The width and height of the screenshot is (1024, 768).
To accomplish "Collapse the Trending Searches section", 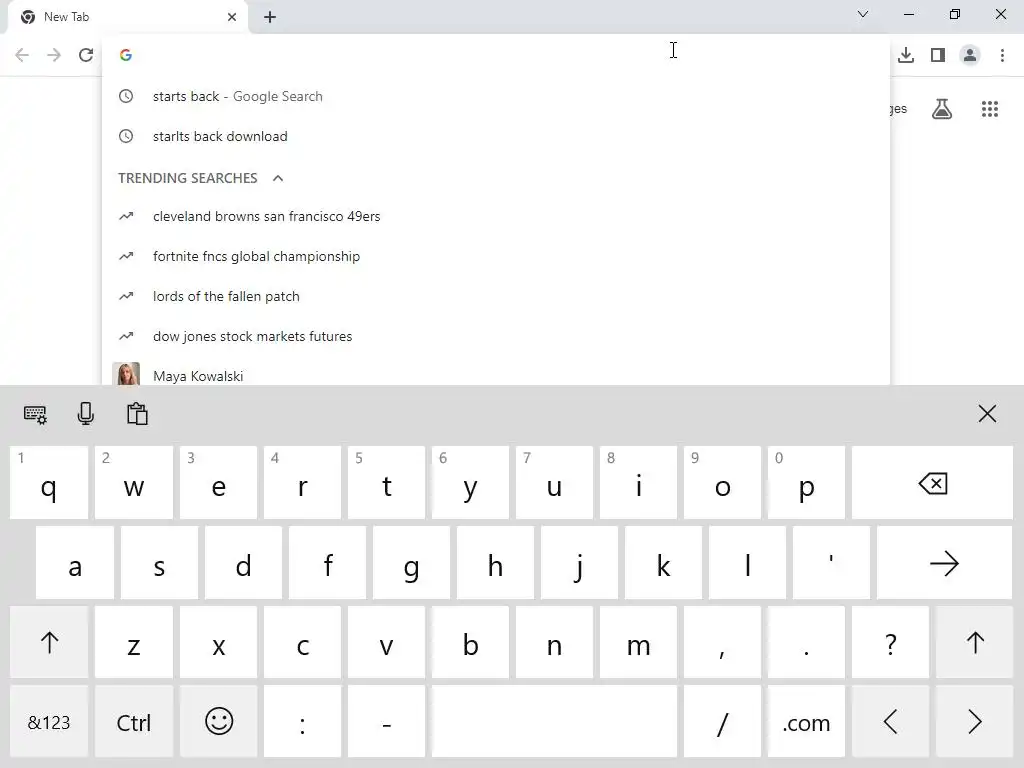I will point(278,178).
